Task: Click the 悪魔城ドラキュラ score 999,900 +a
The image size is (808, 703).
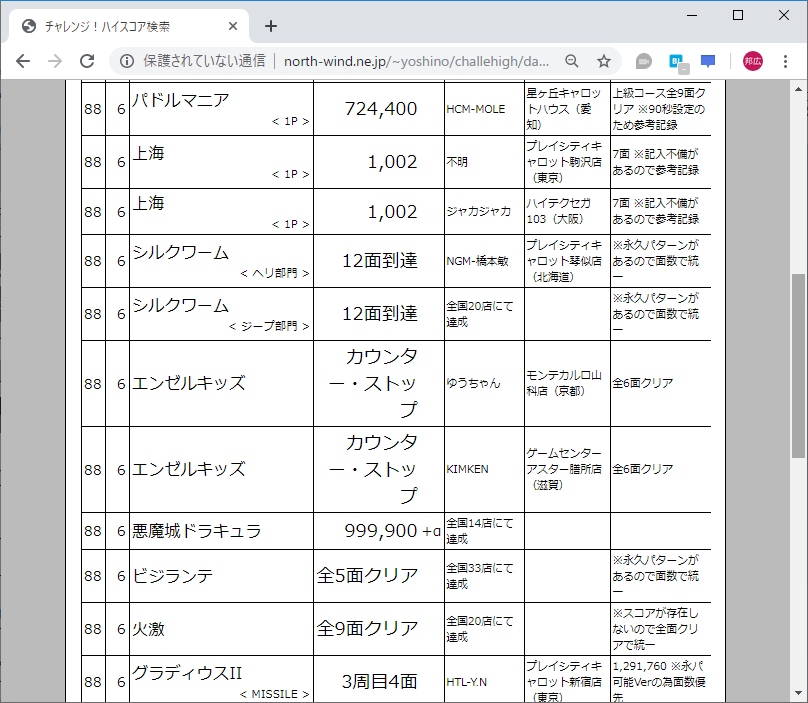Action: point(379,531)
